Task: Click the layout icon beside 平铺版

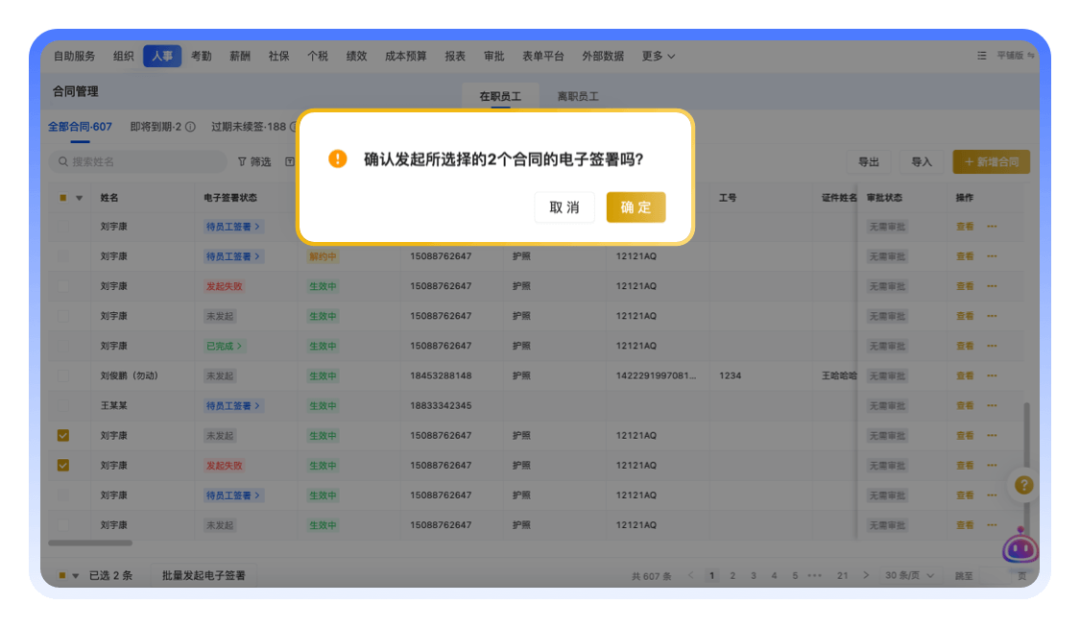Action: 981,56
